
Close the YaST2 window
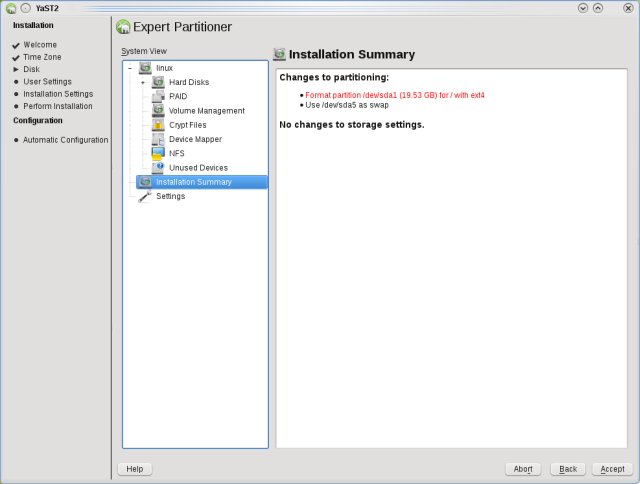pos(628,8)
